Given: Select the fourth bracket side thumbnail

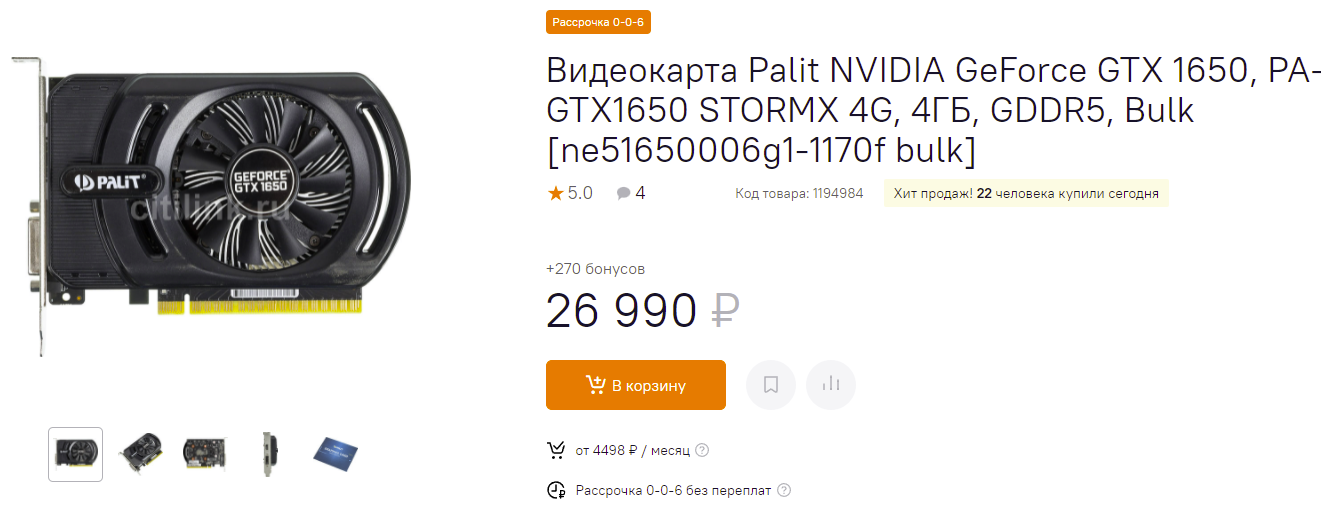Looking at the screenshot, I should tap(269, 454).
